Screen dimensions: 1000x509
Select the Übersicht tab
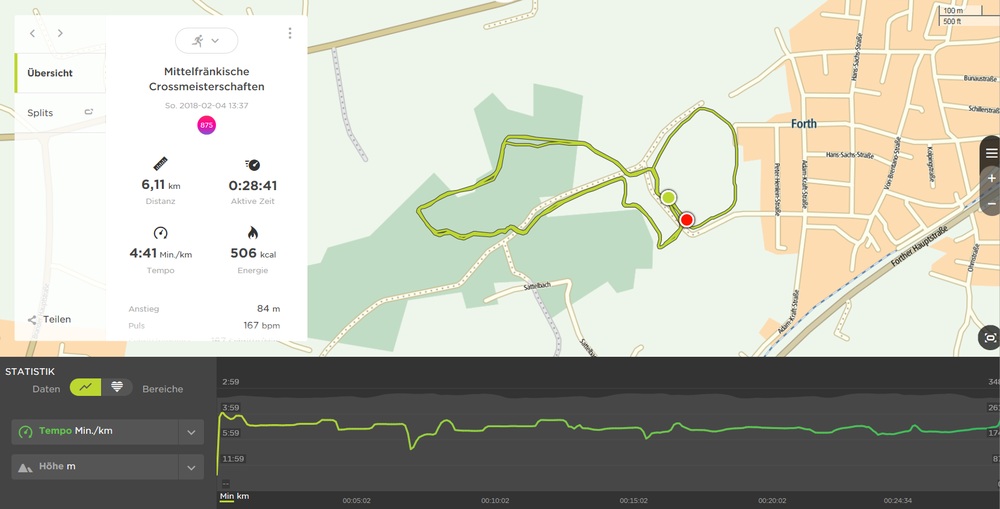pos(50,73)
